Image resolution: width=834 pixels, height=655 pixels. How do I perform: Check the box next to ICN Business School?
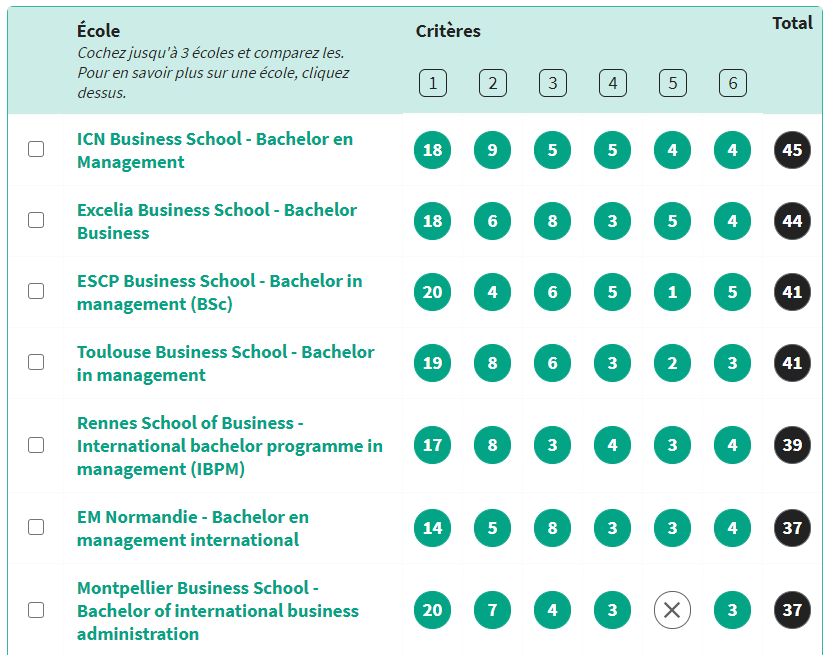coord(37,150)
